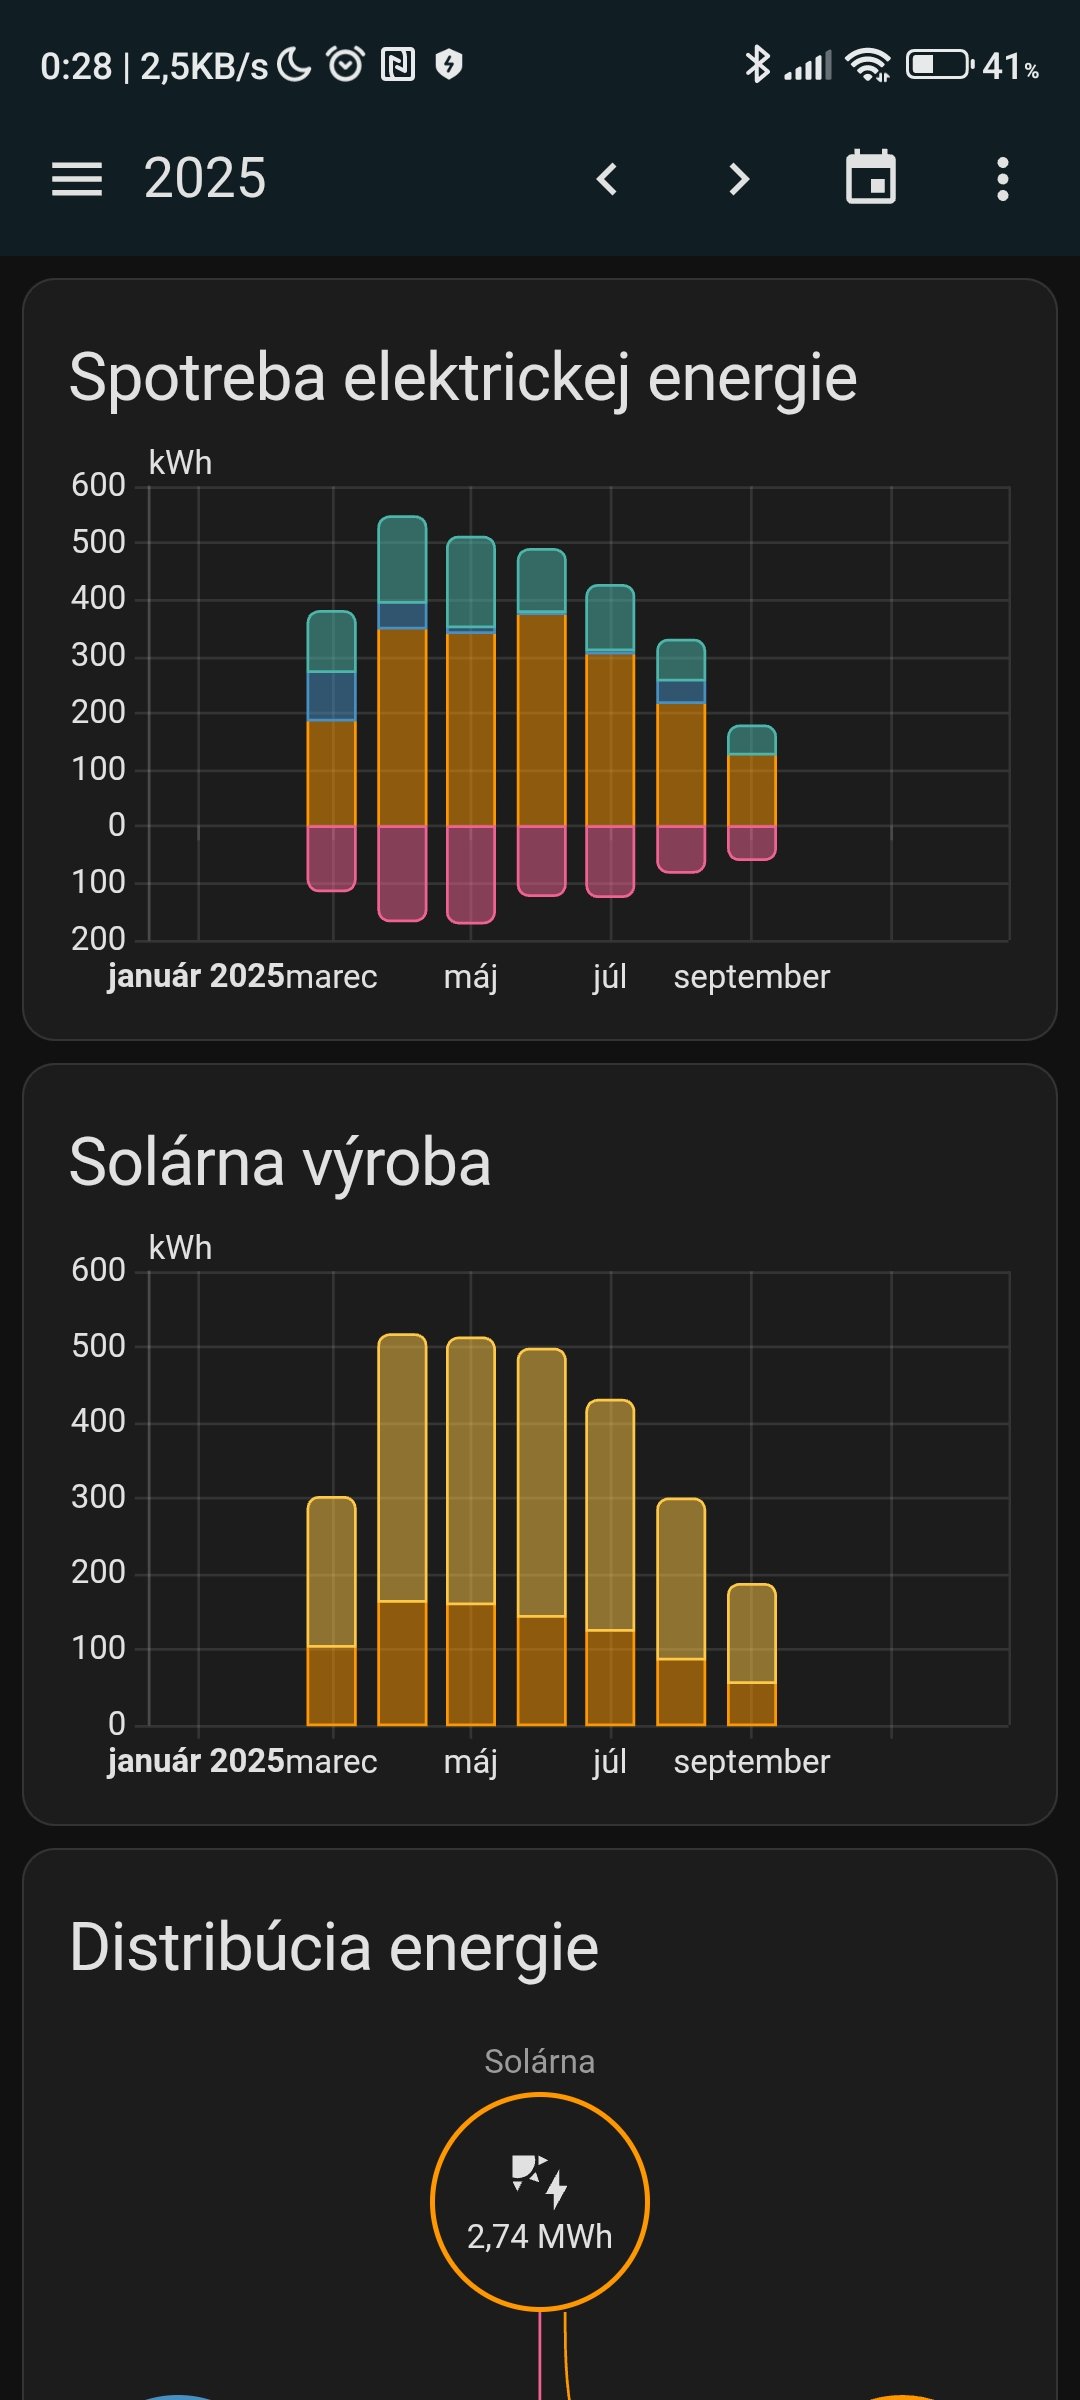Open the three-dot overflow menu
Image resolution: width=1080 pixels, height=2400 pixels.
pos(1002,180)
